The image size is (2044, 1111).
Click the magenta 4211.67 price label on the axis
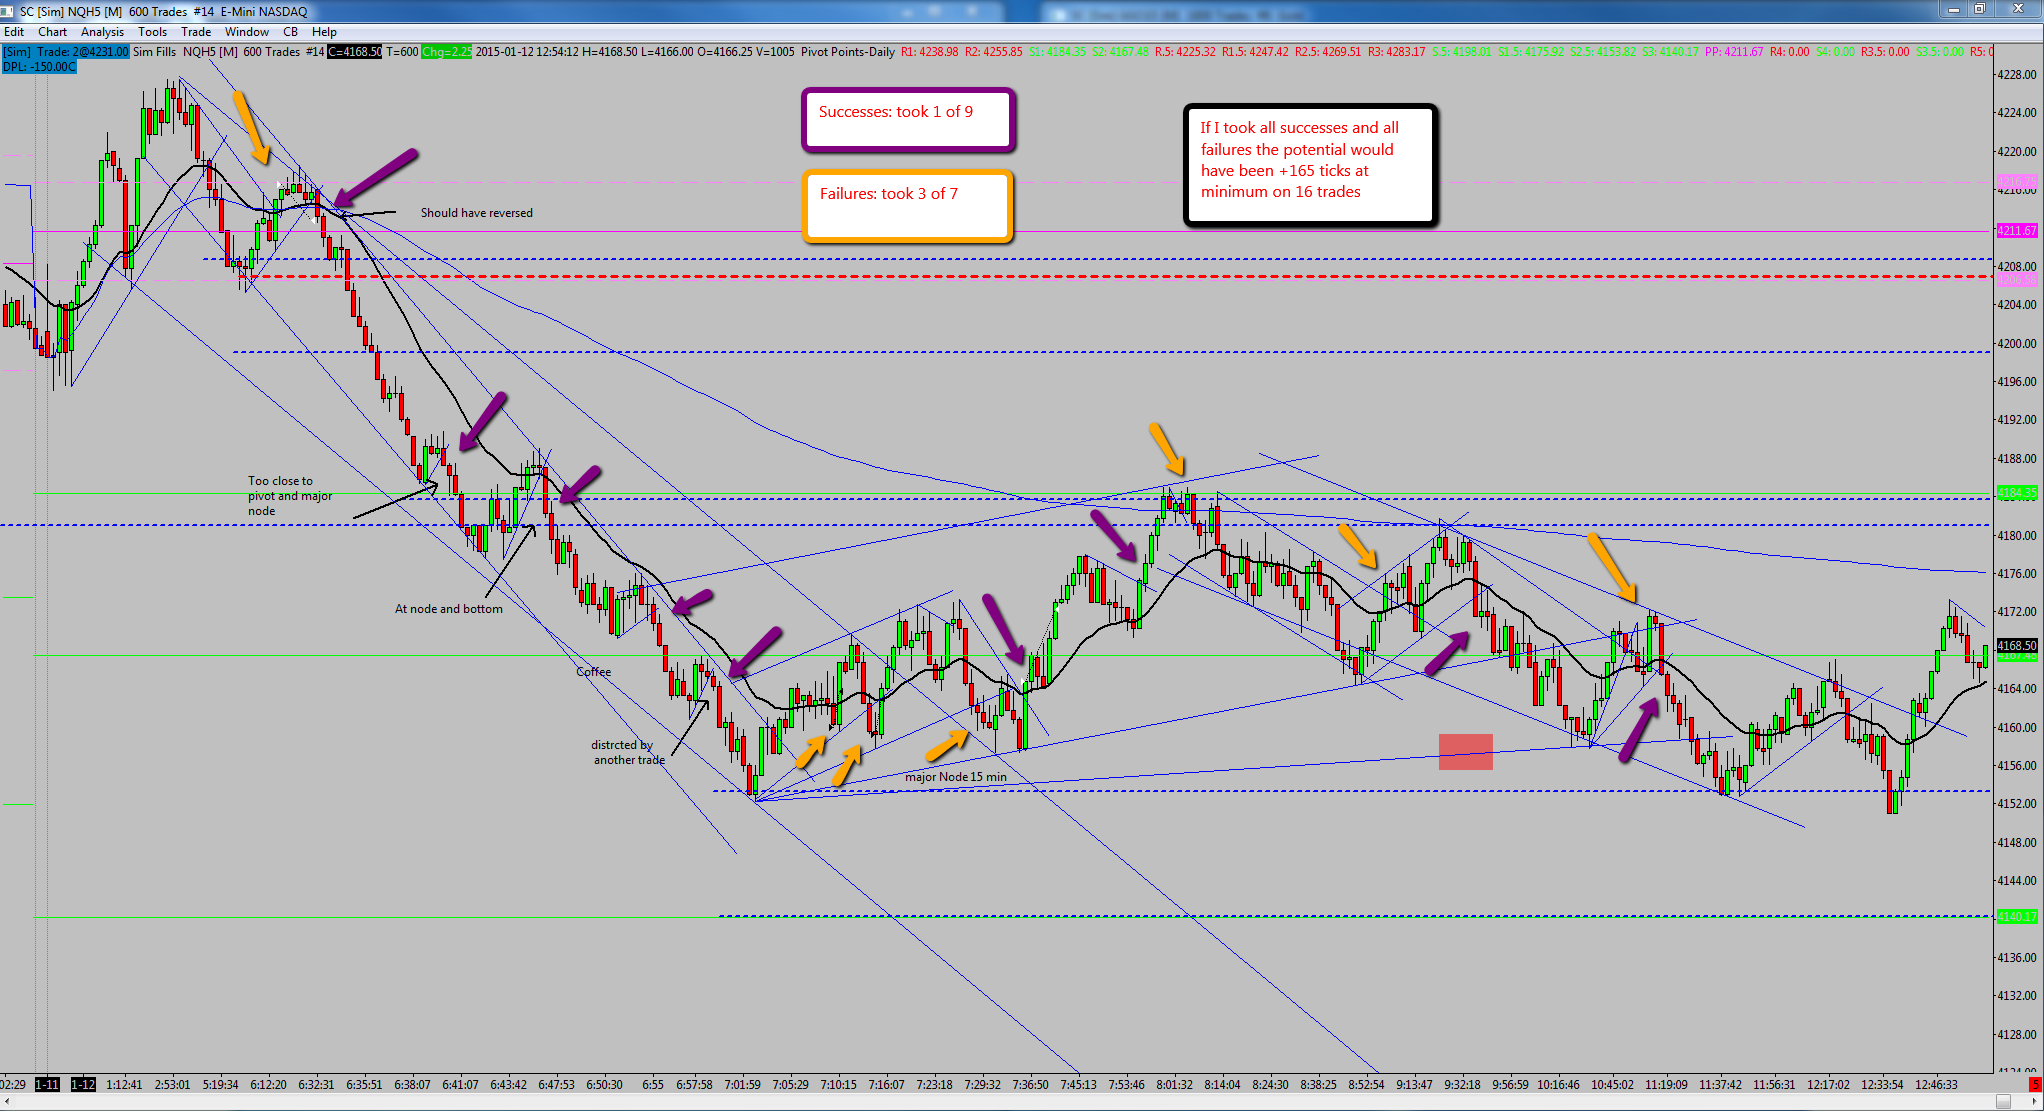(x=2017, y=231)
